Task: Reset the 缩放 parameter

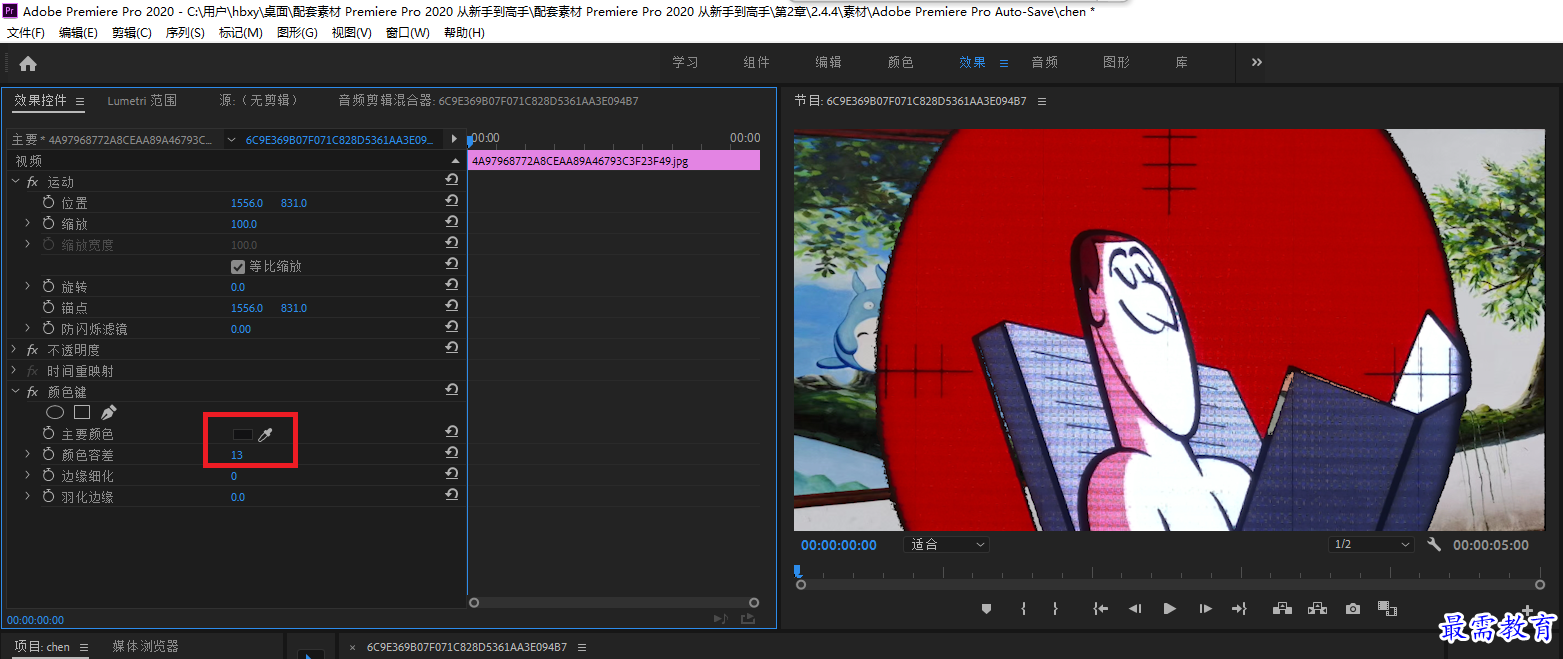Action: [452, 223]
